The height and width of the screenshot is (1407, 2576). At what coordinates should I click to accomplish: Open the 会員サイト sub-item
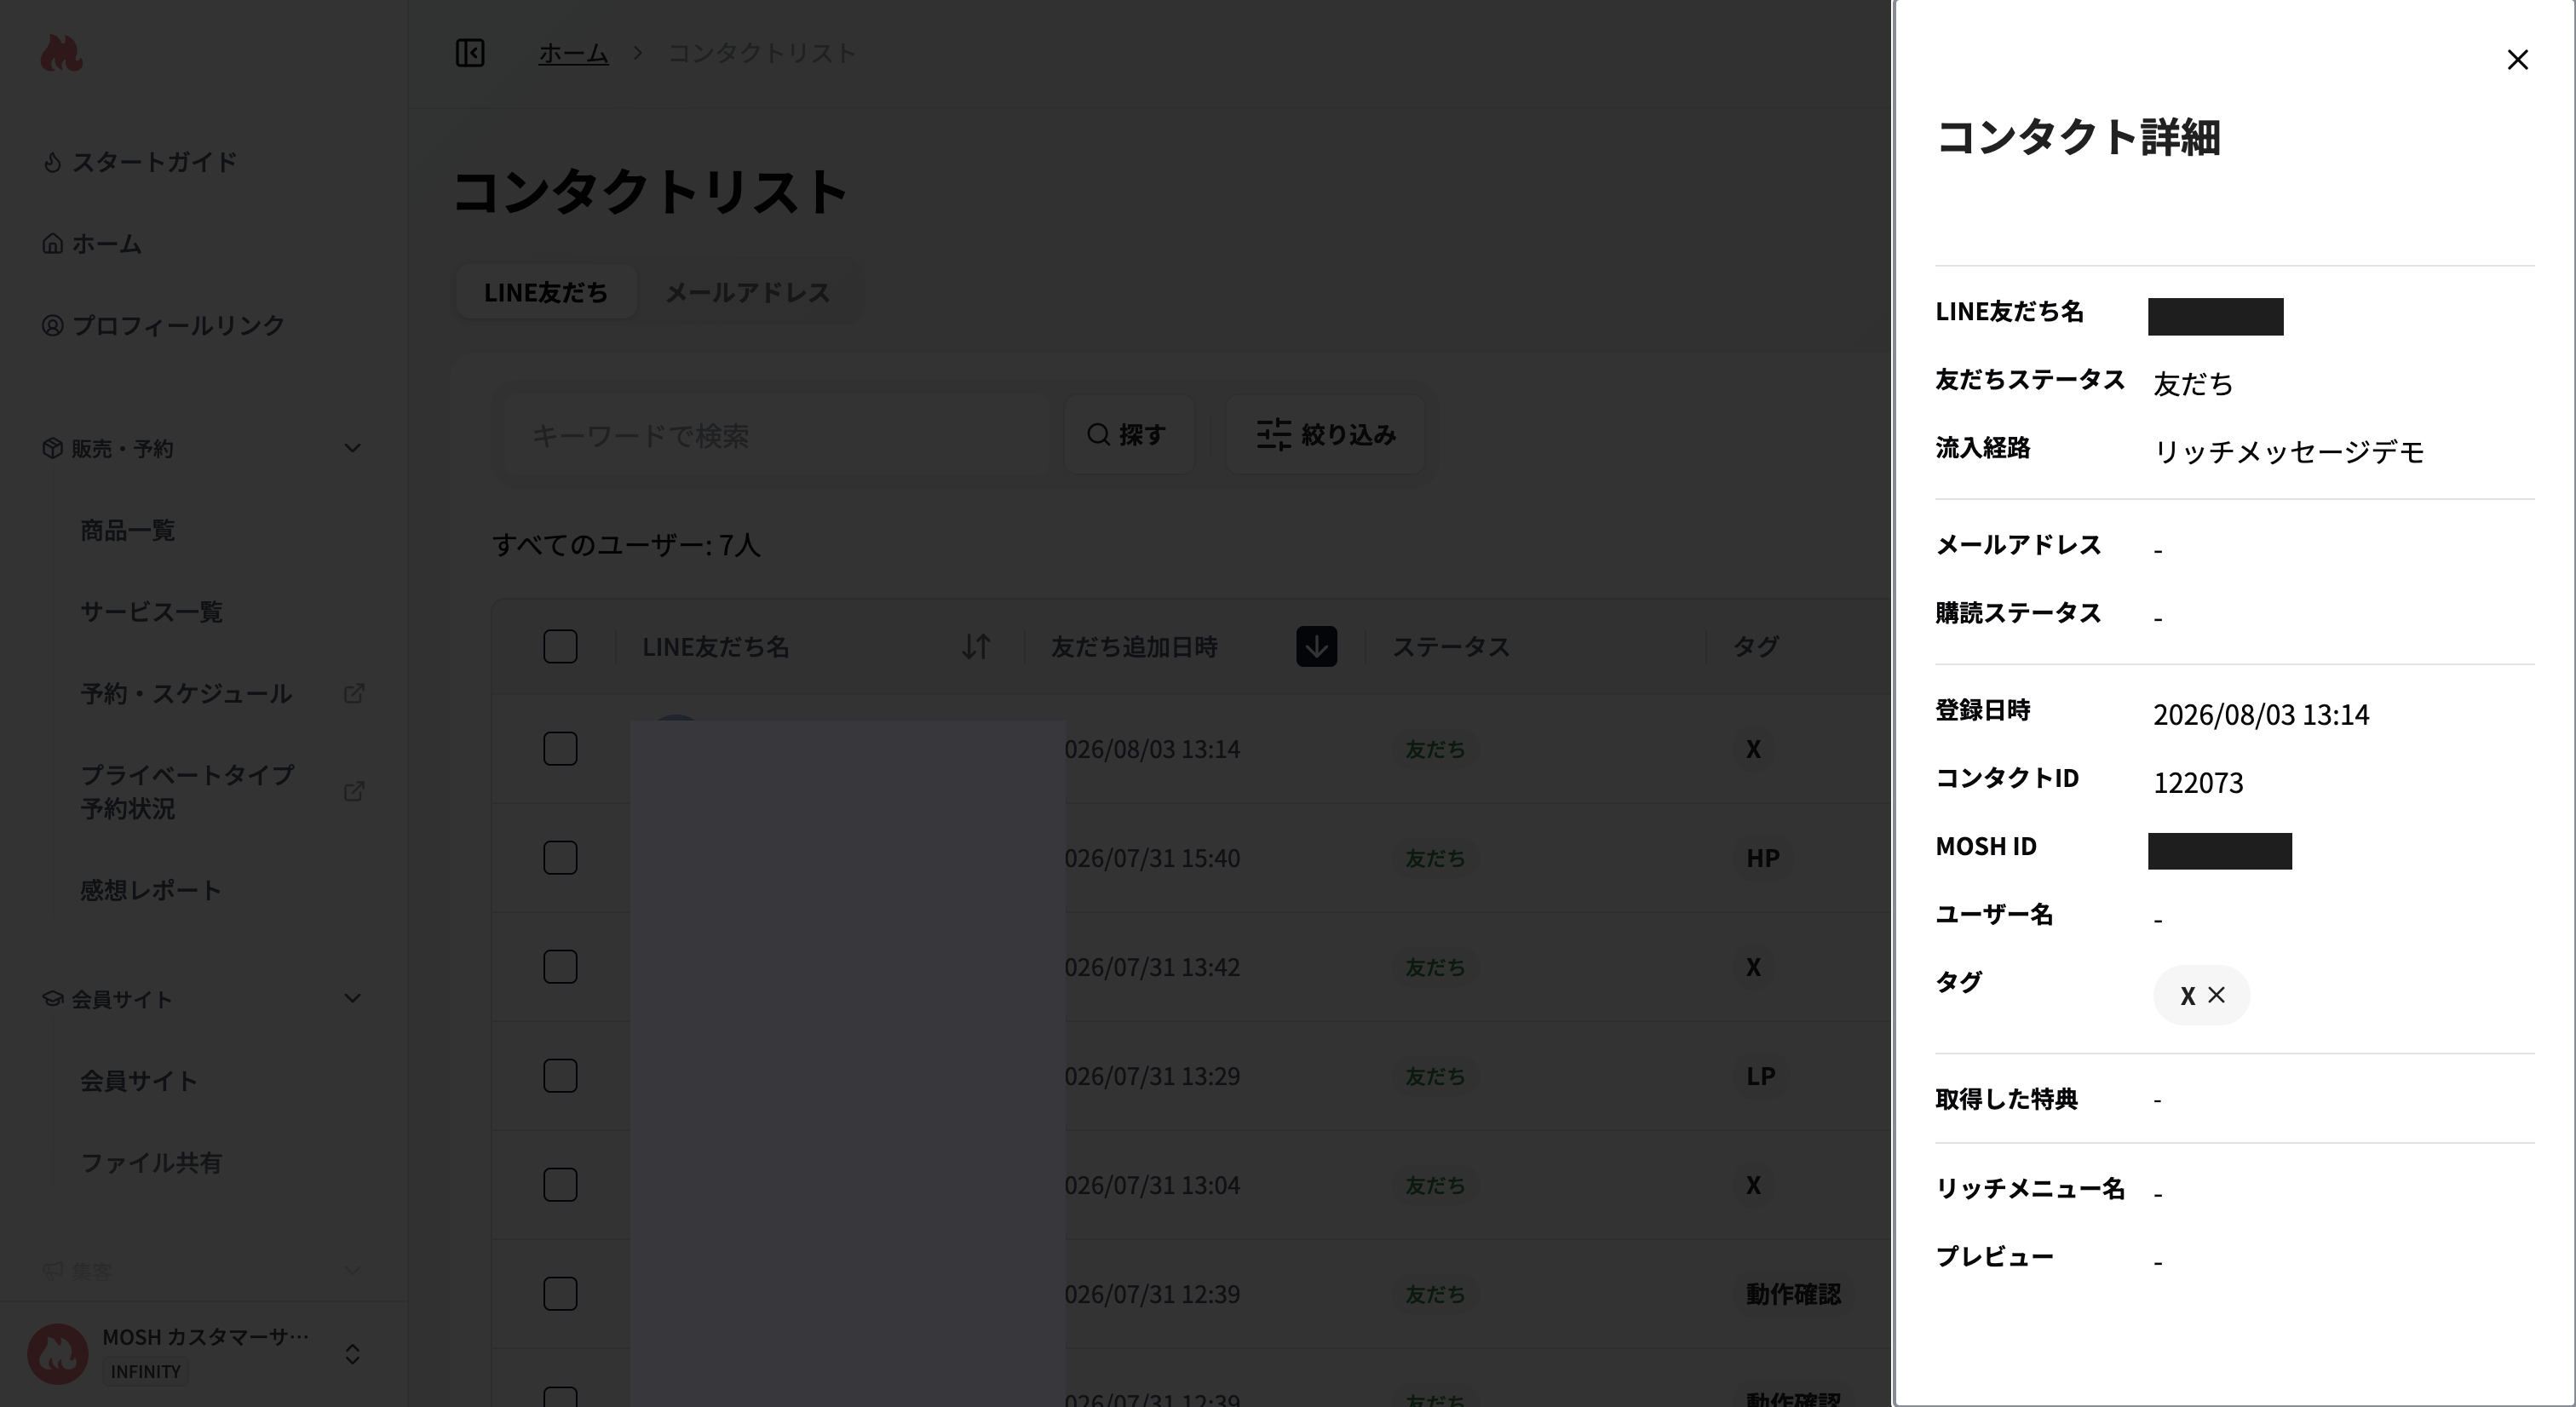pos(139,1081)
